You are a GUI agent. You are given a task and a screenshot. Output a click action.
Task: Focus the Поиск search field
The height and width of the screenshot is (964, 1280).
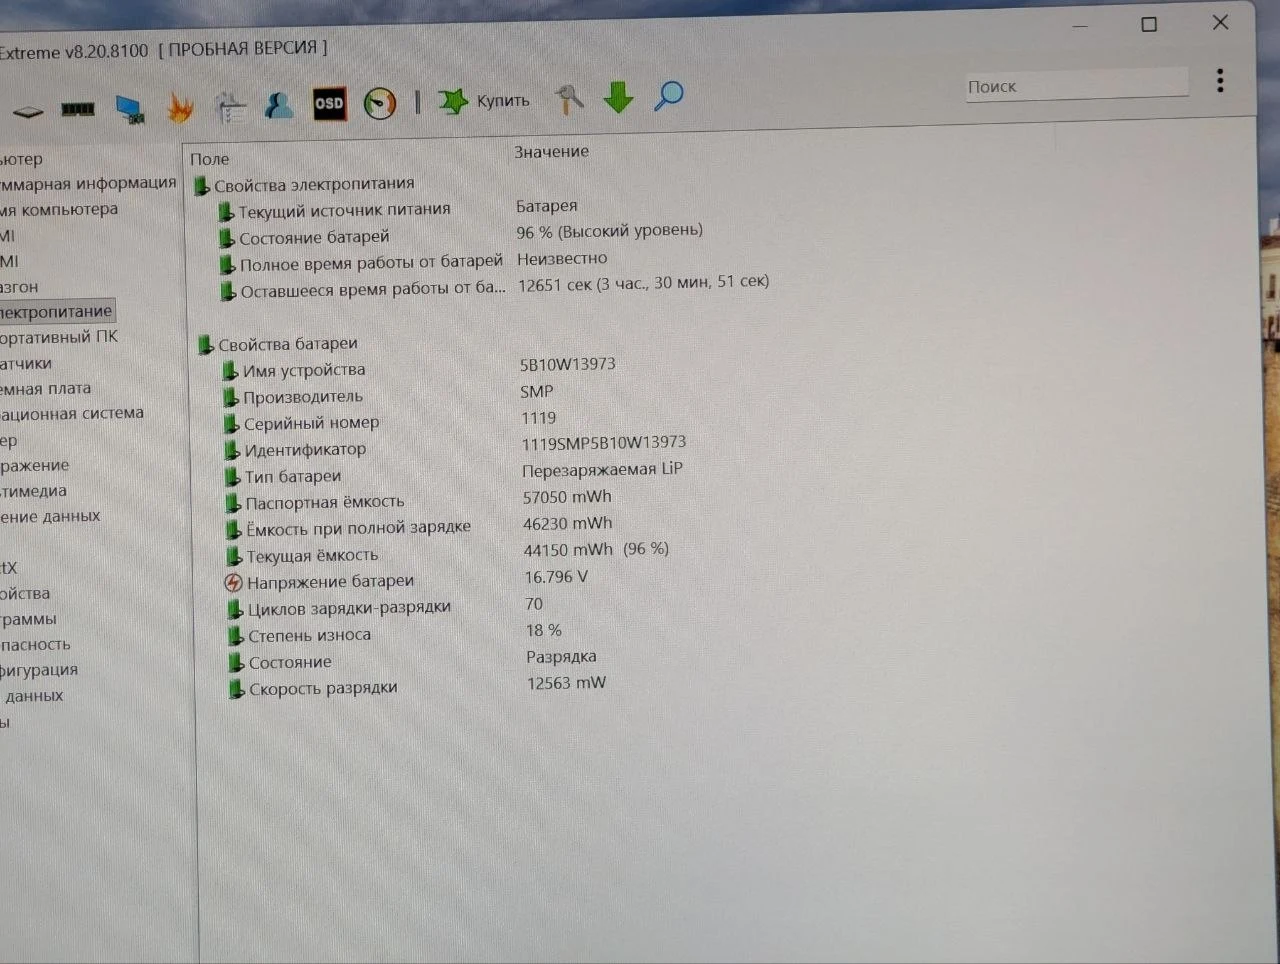click(x=1076, y=86)
